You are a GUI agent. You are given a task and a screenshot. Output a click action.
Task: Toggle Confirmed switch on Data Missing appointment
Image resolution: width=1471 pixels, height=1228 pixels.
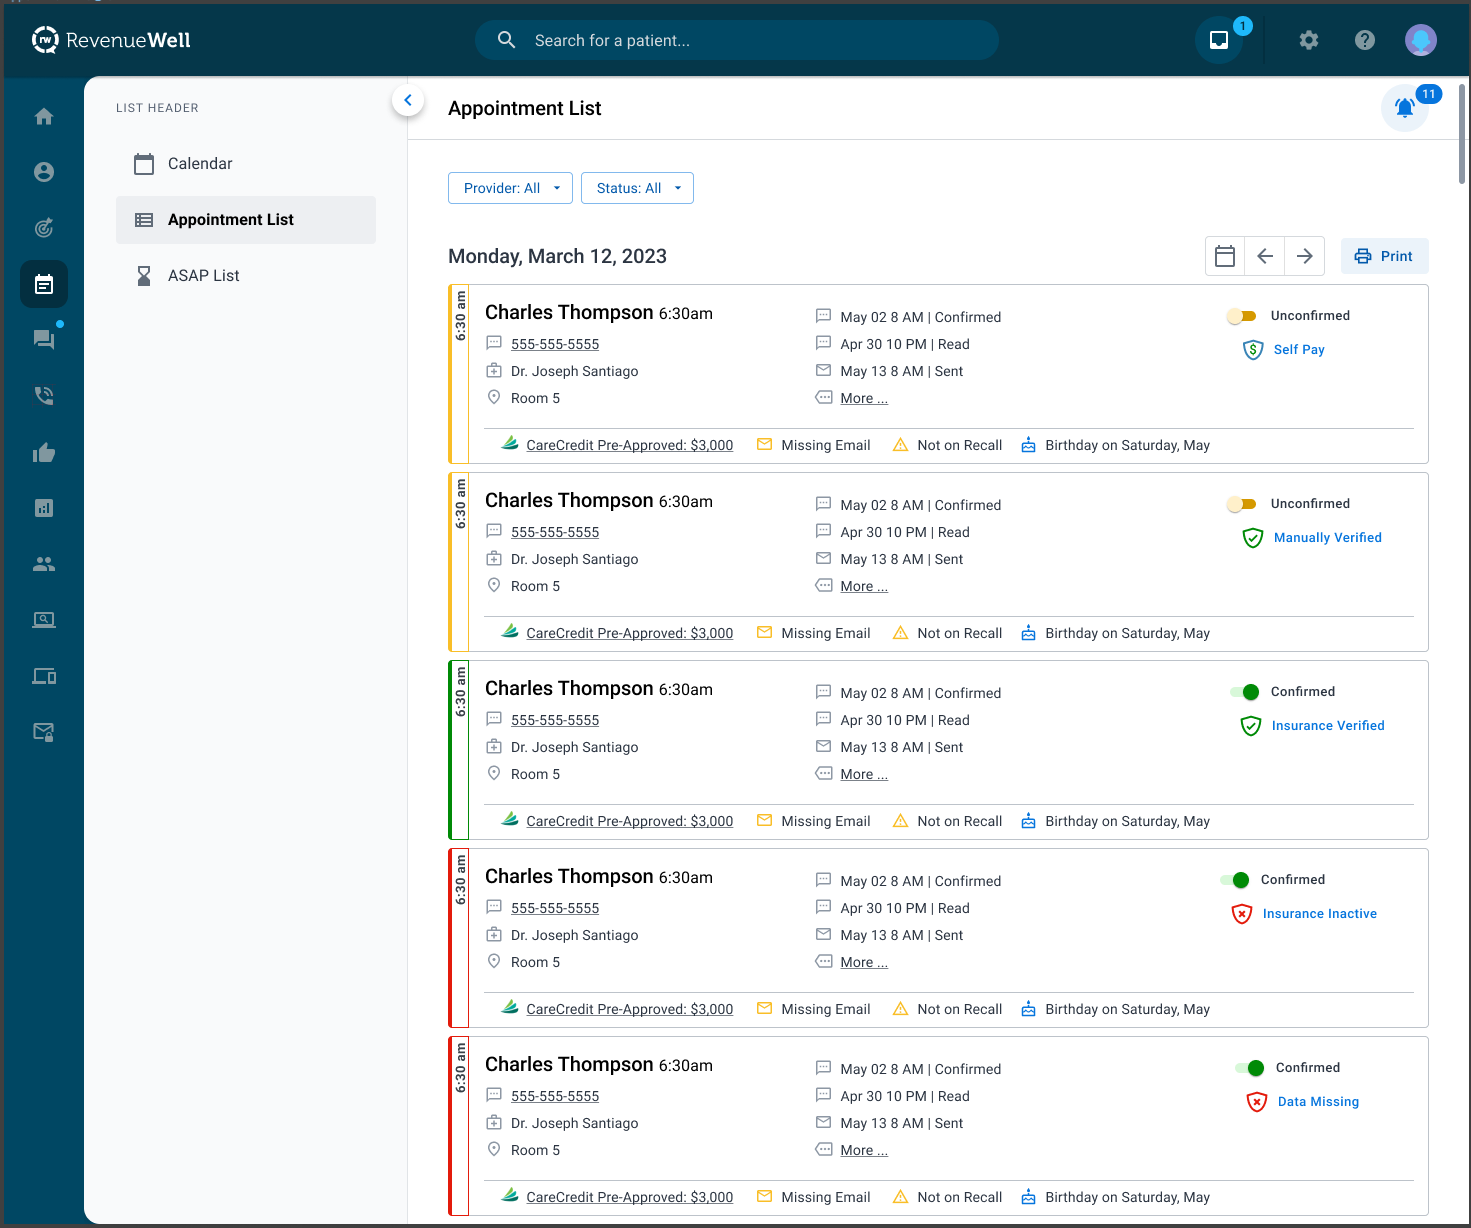point(1250,1068)
